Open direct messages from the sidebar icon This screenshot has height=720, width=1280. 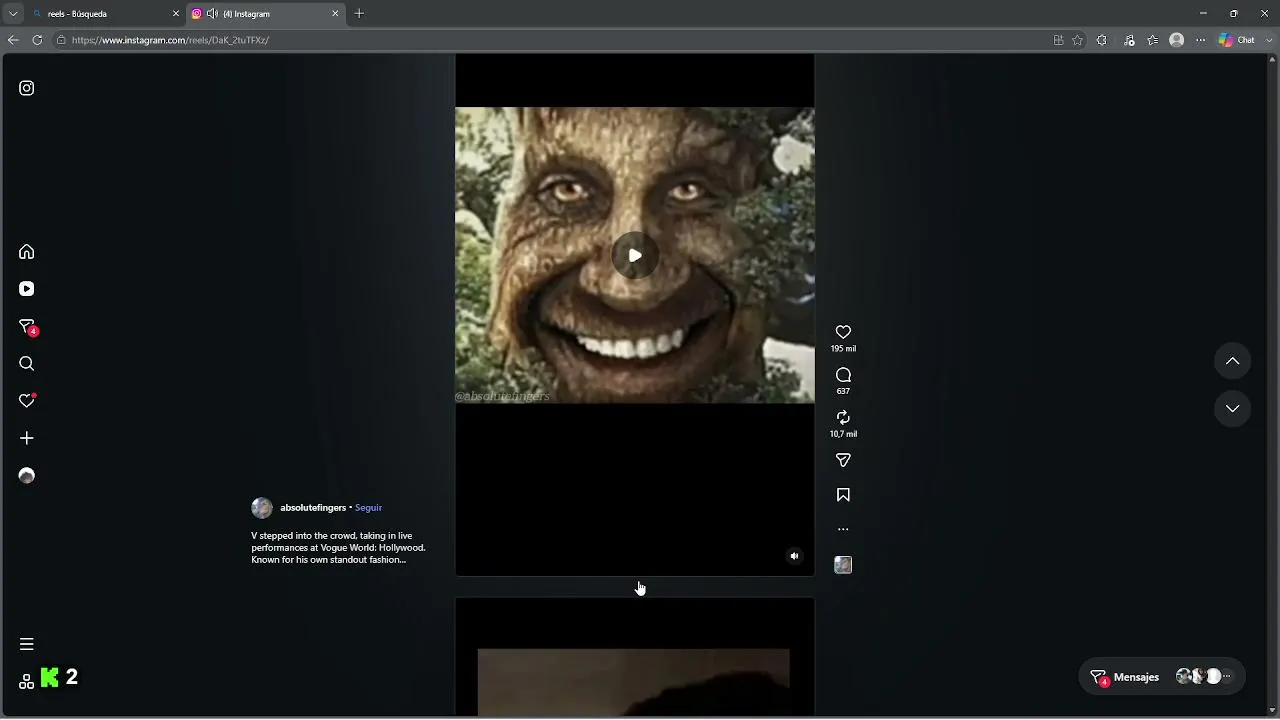tap(28, 327)
